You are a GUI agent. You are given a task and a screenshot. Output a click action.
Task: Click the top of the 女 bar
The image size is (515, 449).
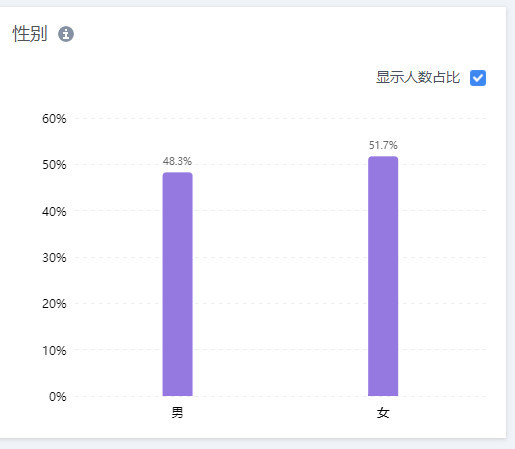[383, 157]
